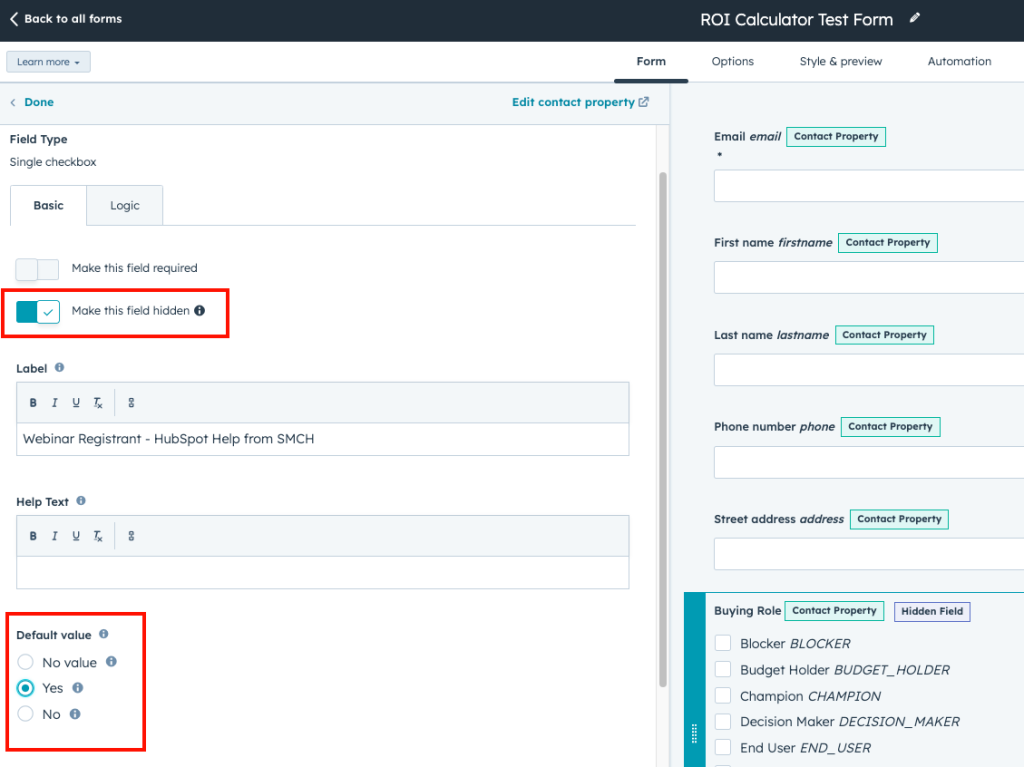Click the Contact Property badge next to Street address
1024x767 pixels.
point(899,519)
